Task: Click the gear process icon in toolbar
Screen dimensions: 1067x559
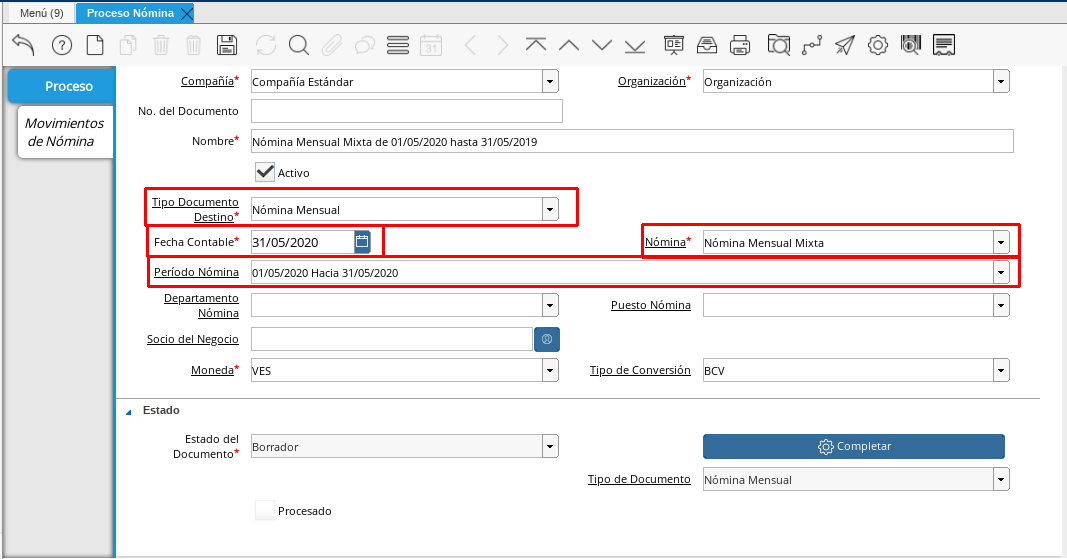Action: tap(878, 45)
